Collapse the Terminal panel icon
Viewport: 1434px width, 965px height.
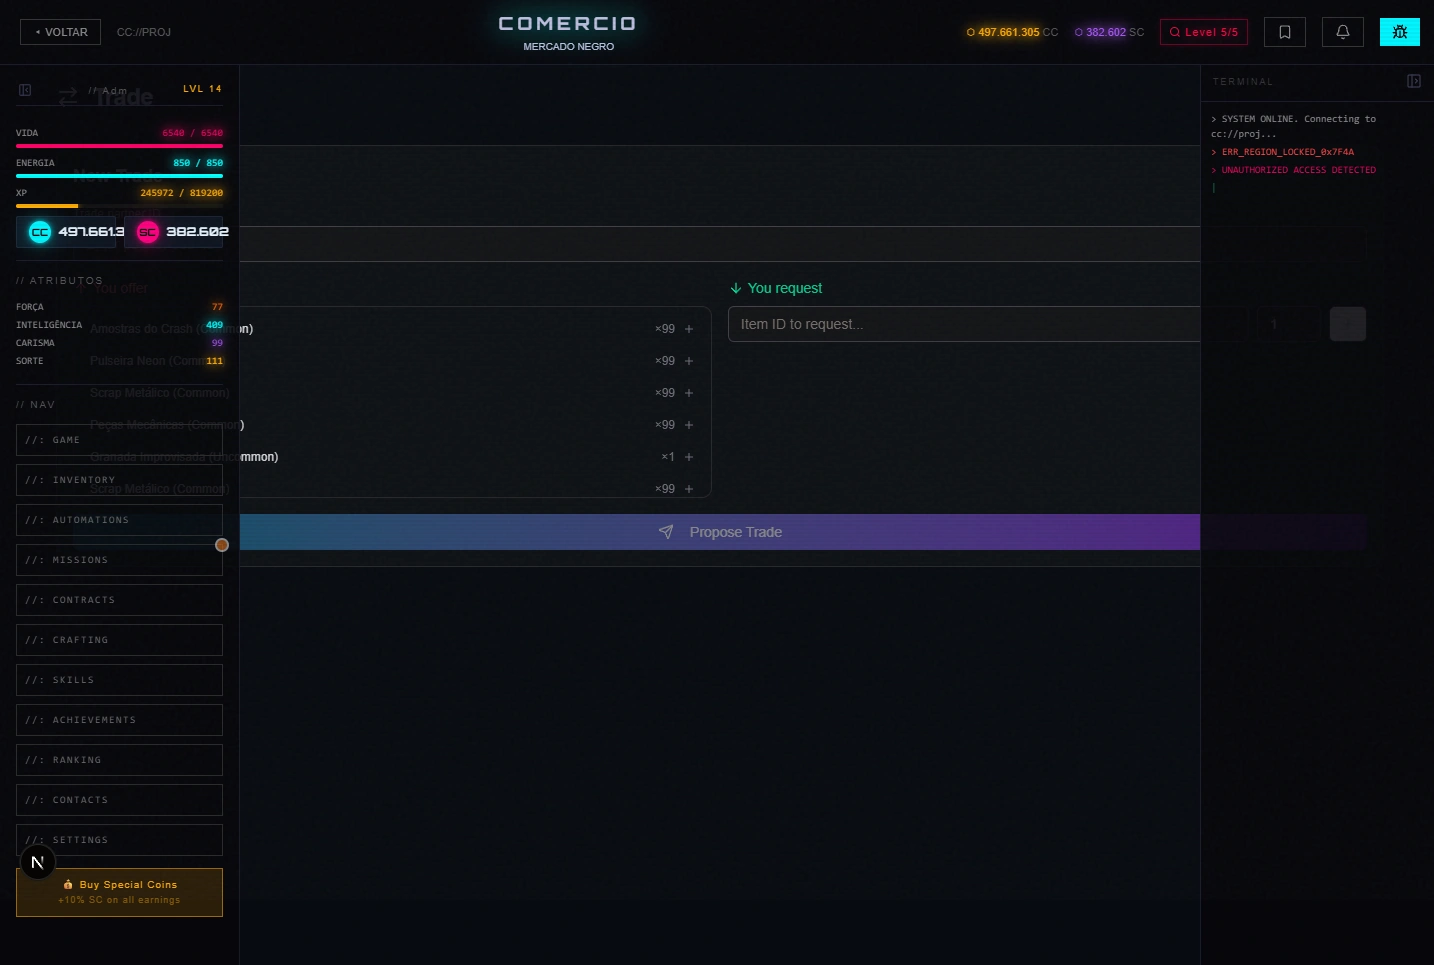pyautogui.click(x=1414, y=81)
